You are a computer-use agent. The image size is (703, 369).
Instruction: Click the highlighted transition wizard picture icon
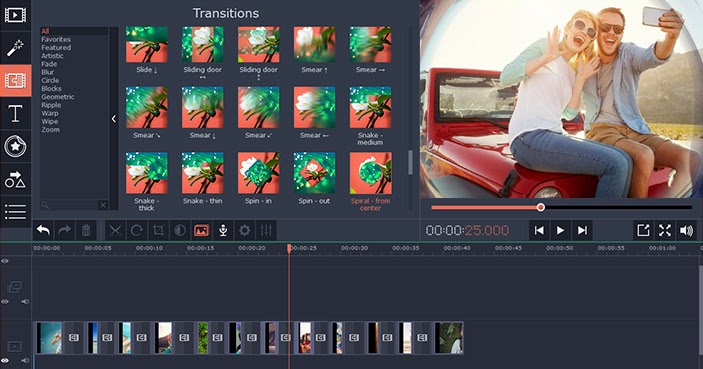point(201,230)
